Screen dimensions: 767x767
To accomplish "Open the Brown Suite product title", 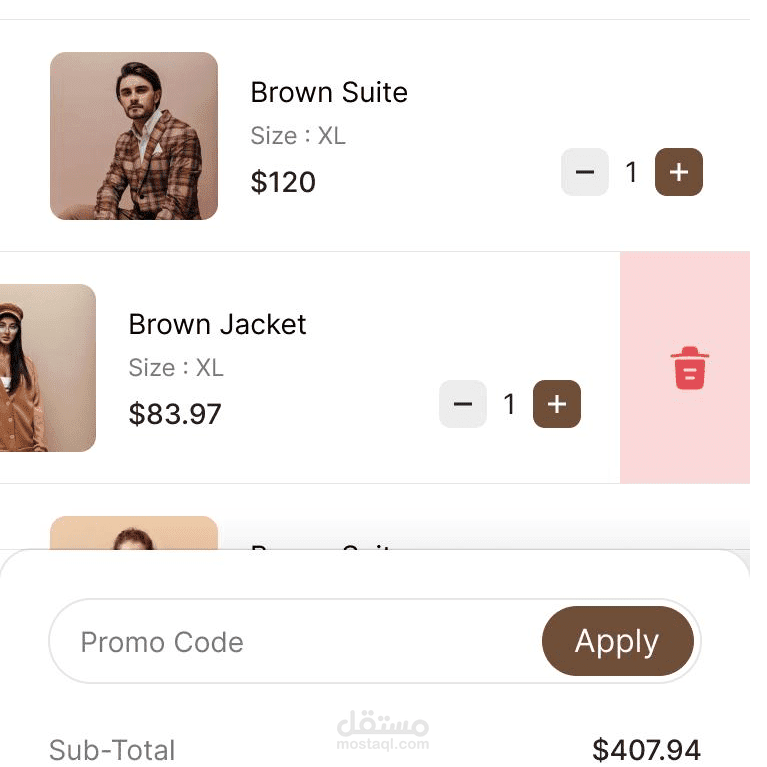I will pyautogui.click(x=329, y=93).
